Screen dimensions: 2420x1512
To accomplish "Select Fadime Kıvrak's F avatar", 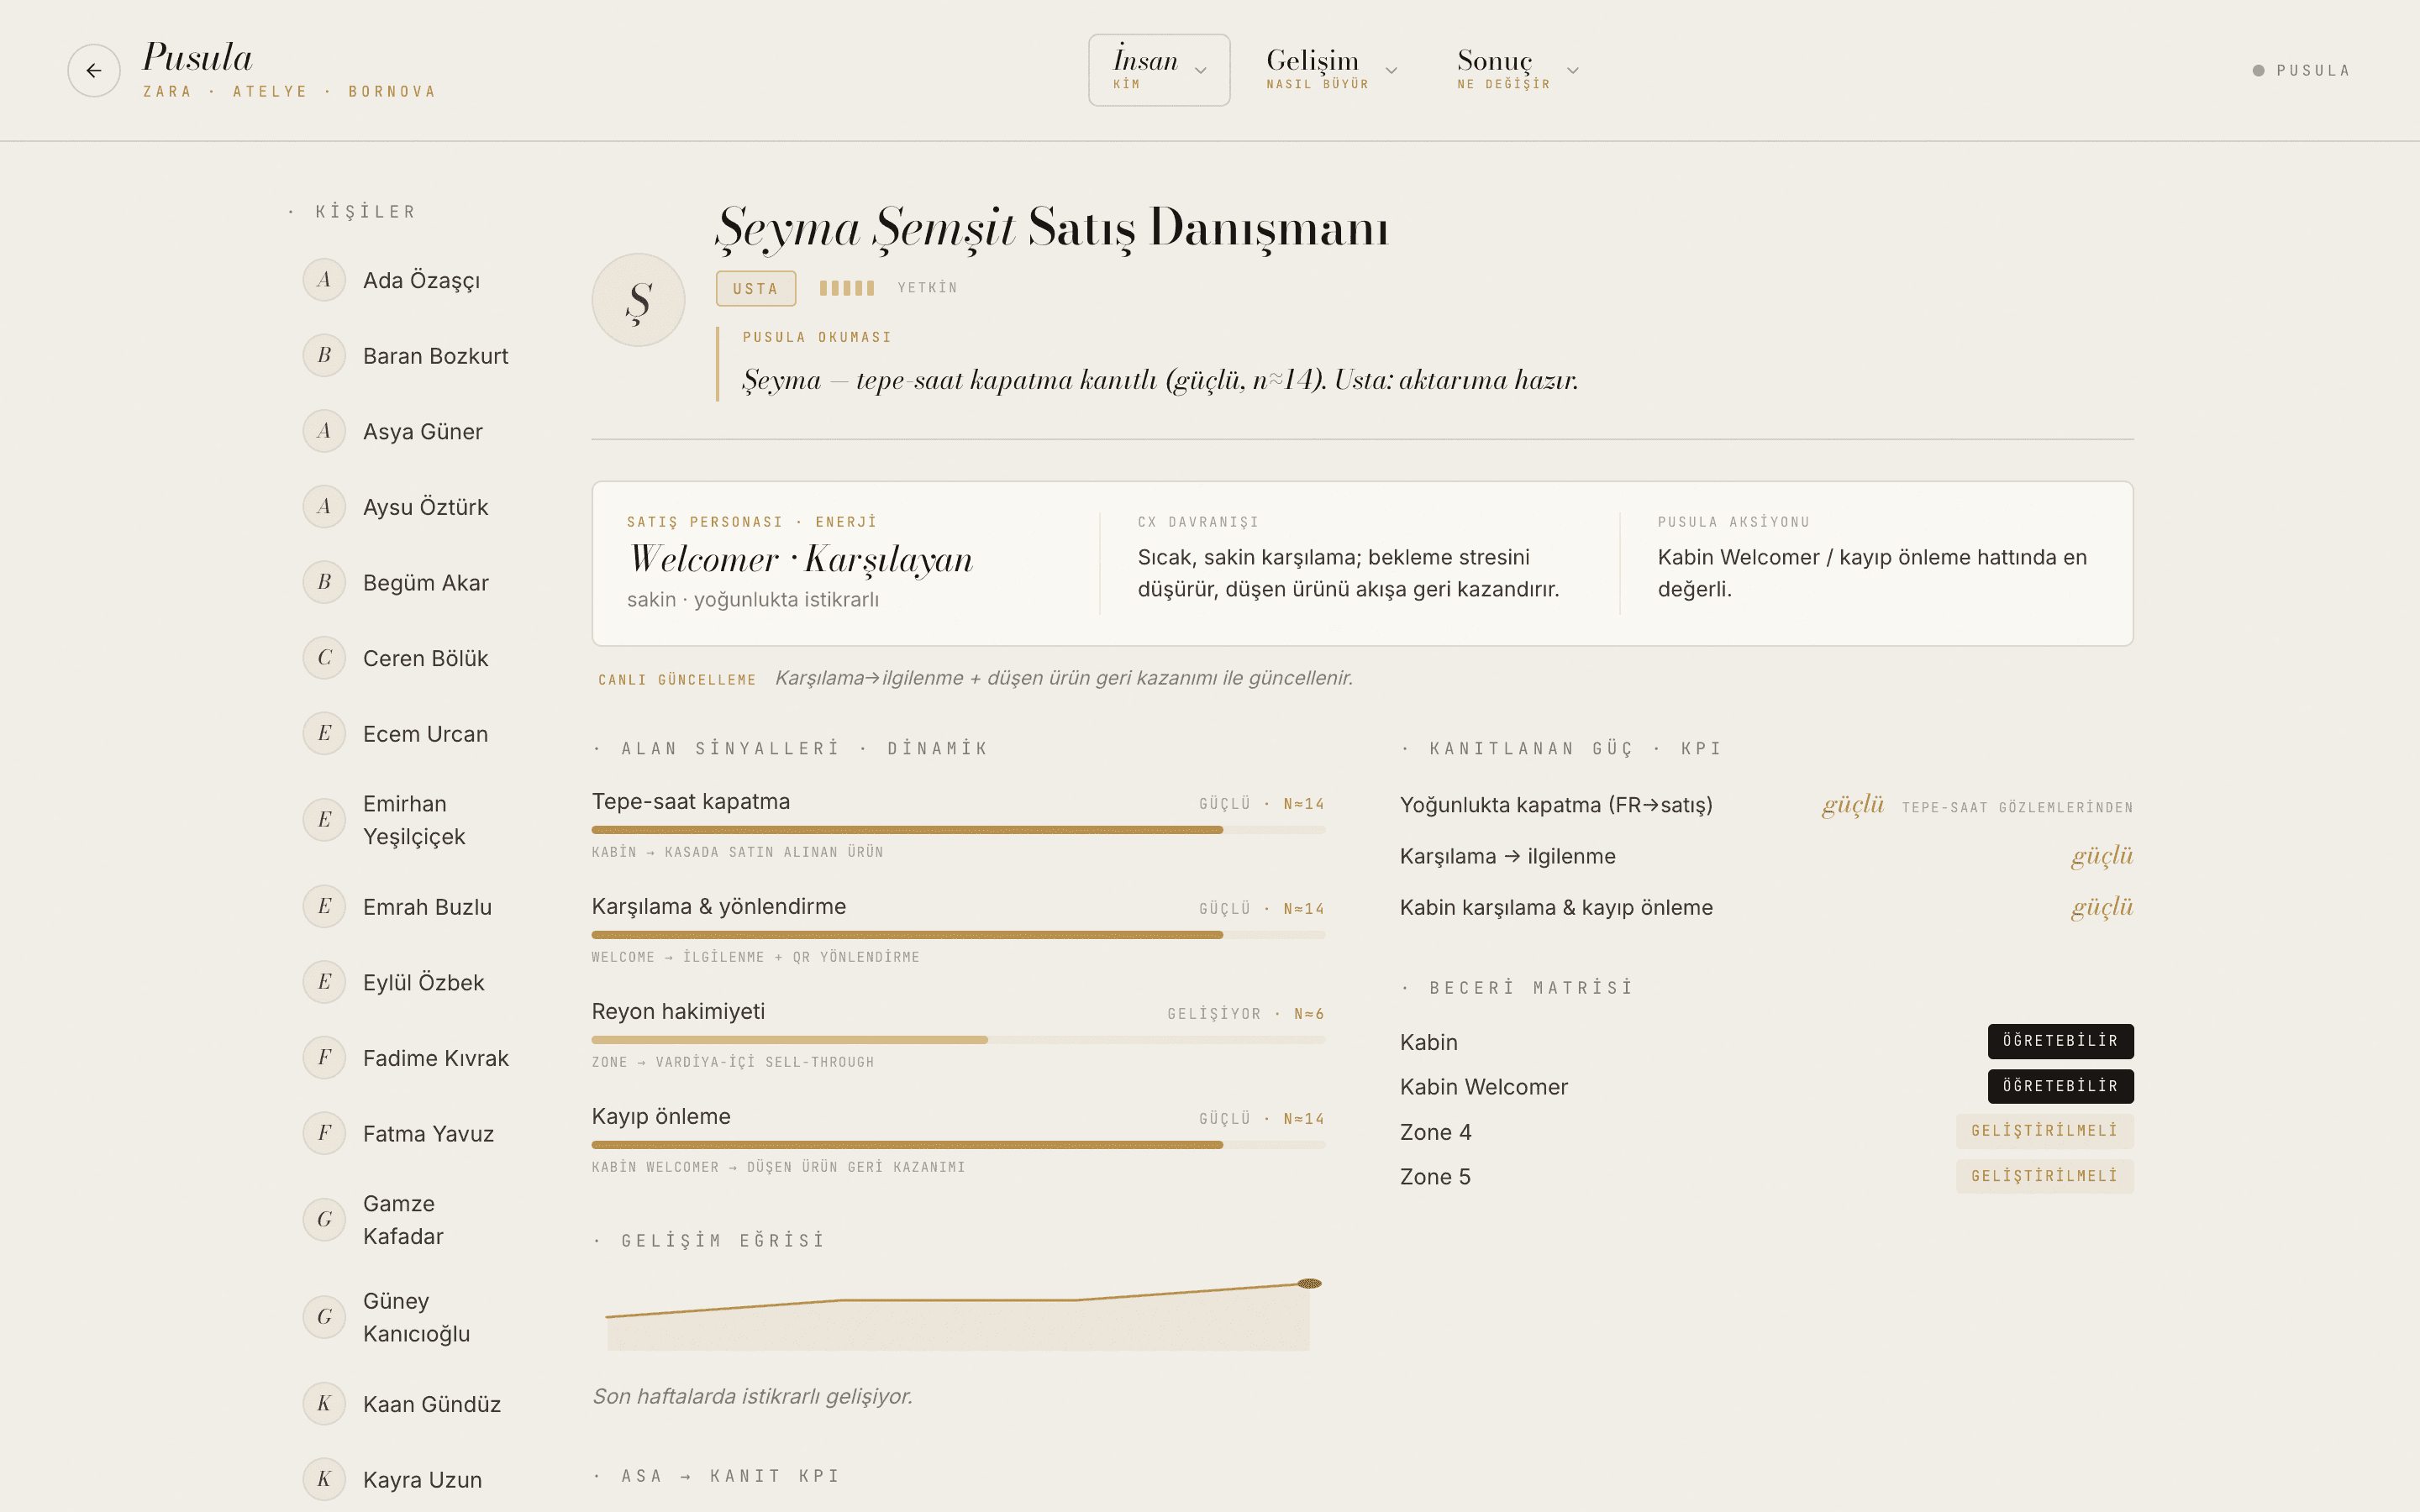I will [x=324, y=1058].
